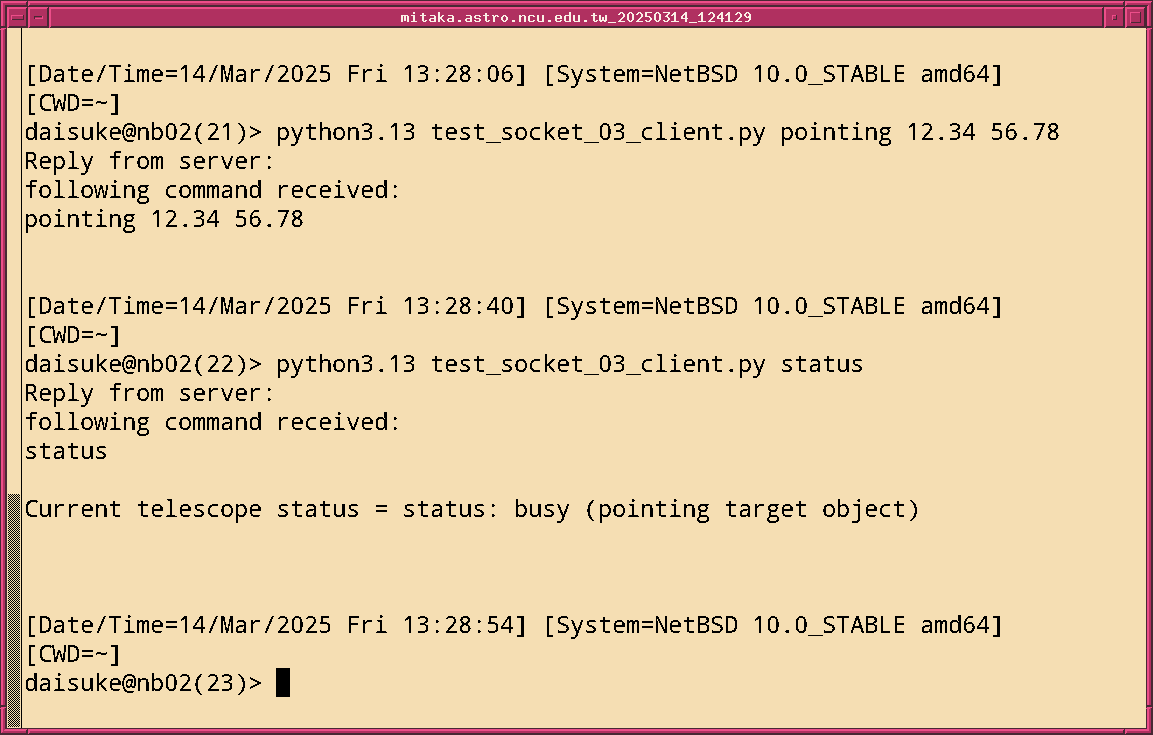Click the standalone 'status' output line
Screen dimensions: 1153x735
pos(66,451)
